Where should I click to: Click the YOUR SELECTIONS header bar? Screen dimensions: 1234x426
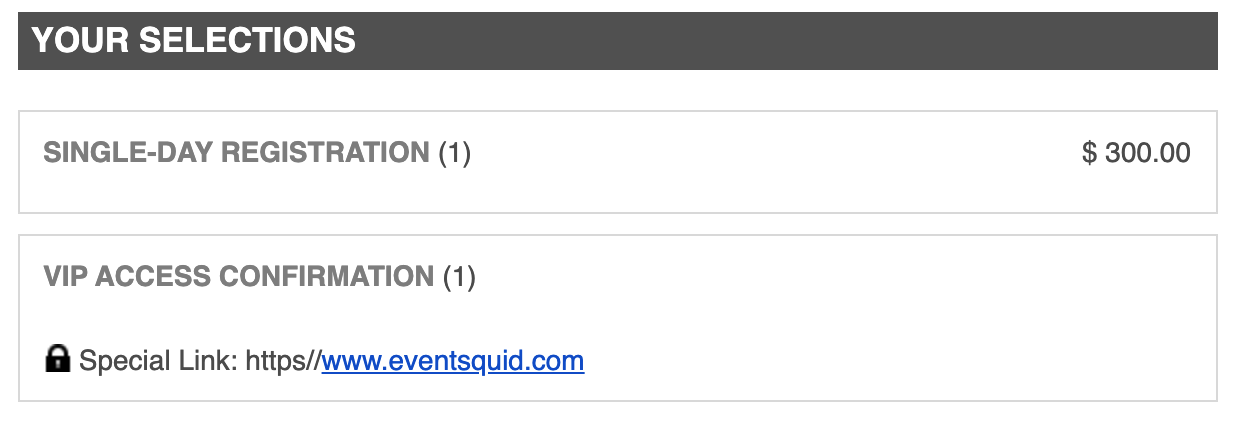(x=617, y=41)
